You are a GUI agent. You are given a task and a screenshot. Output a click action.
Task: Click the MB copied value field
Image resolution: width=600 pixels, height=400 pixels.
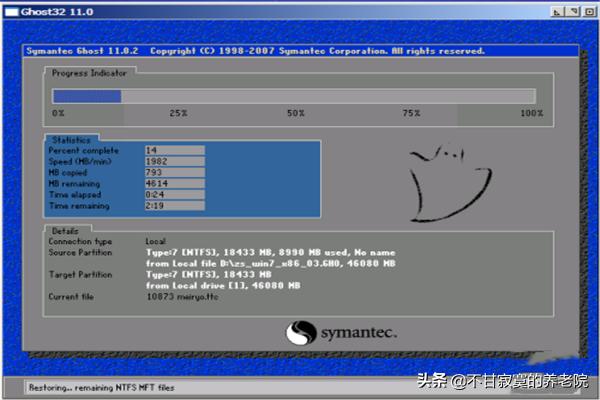click(175, 172)
